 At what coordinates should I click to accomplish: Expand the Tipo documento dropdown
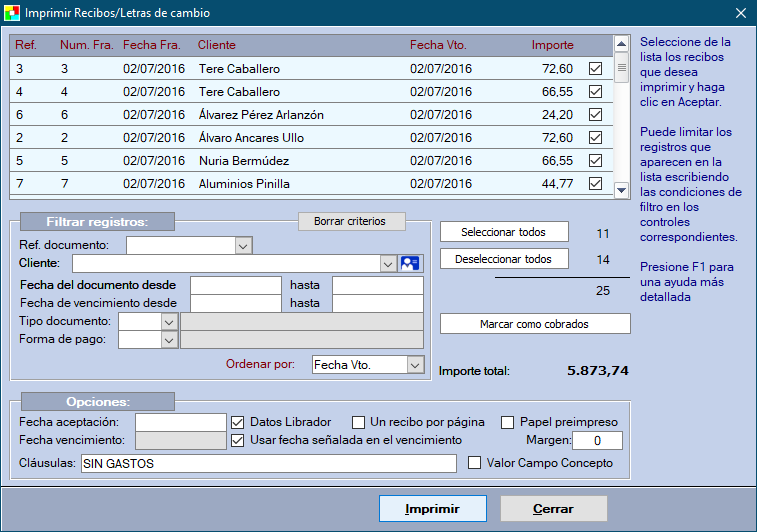(x=169, y=321)
